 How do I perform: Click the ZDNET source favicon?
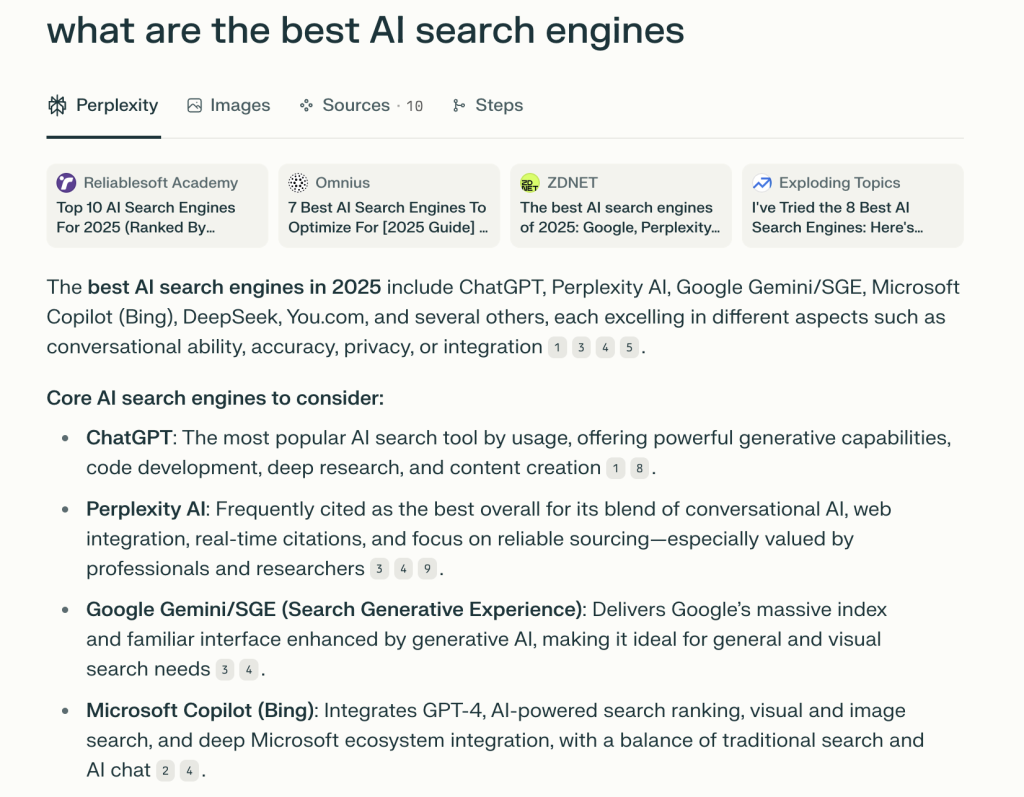pyautogui.click(x=530, y=183)
